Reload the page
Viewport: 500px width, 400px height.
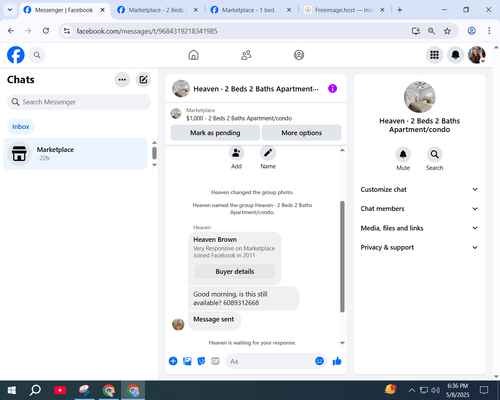(46, 31)
